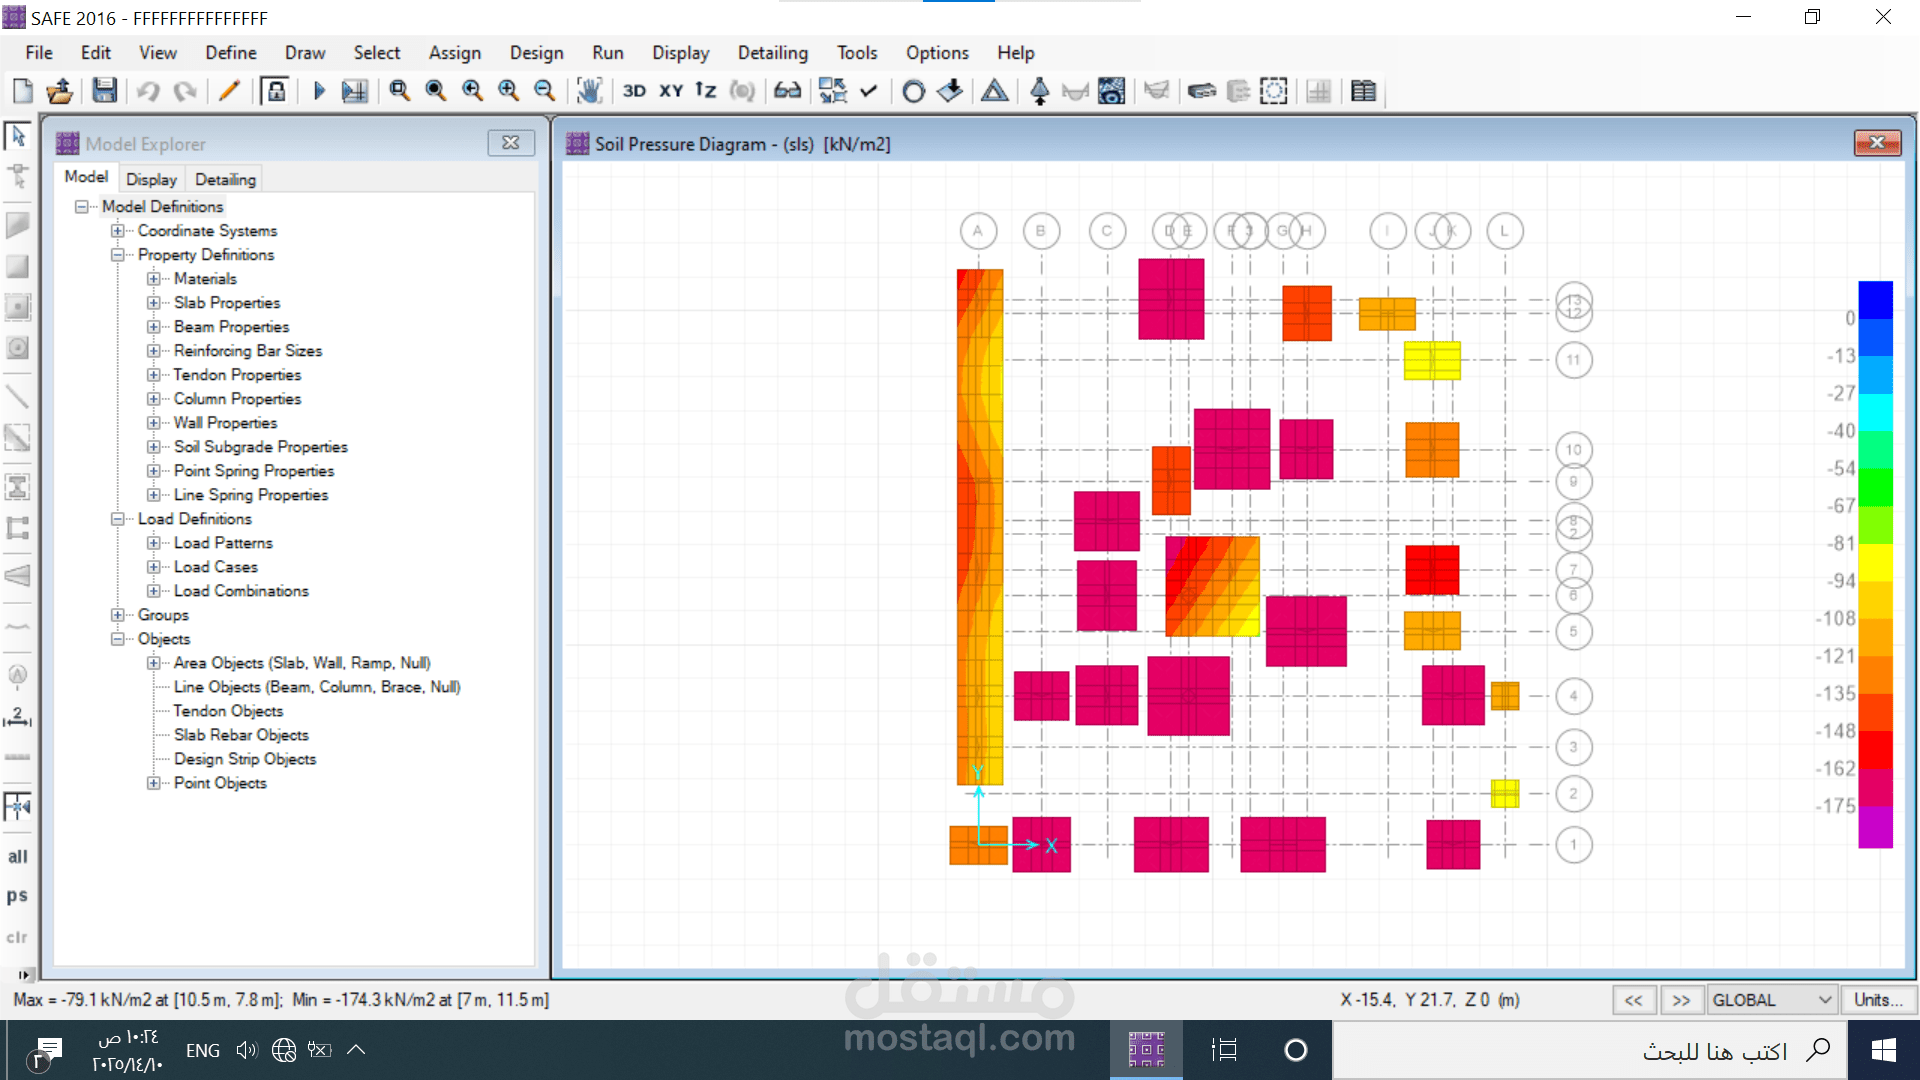Expand the Slab Properties tree node
This screenshot has width=1920, height=1080.
(153, 303)
